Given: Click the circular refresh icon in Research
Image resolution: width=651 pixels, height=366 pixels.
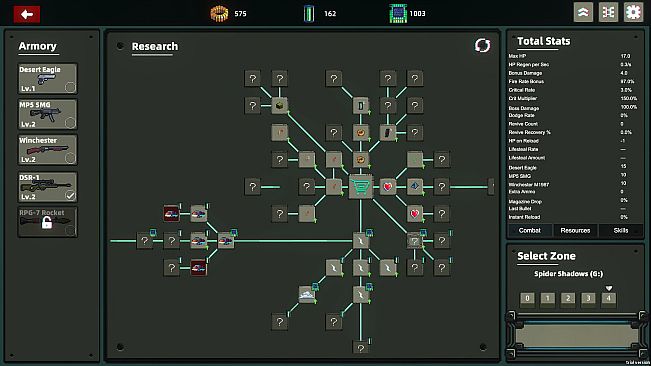Looking at the screenshot, I should (x=482, y=45).
